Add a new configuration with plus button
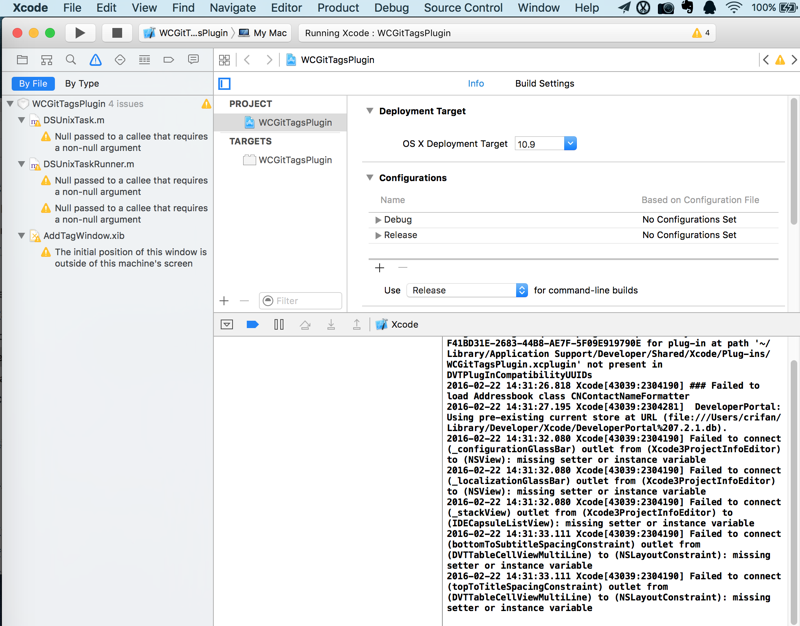The height and width of the screenshot is (626, 800). pyautogui.click(x=379, y=268)
